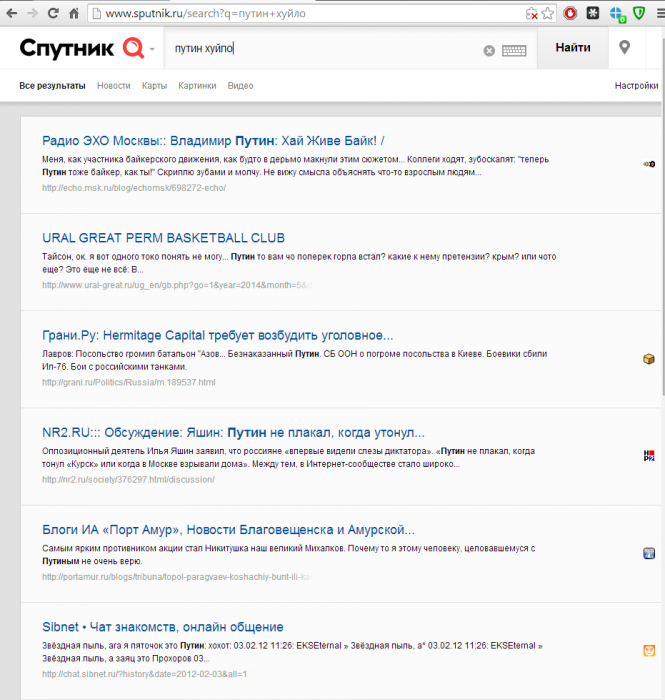Image resolution: width=665 pixels, height=700 pixels.
Task: Click the browser address bar URL
Action: coord(205,13)
